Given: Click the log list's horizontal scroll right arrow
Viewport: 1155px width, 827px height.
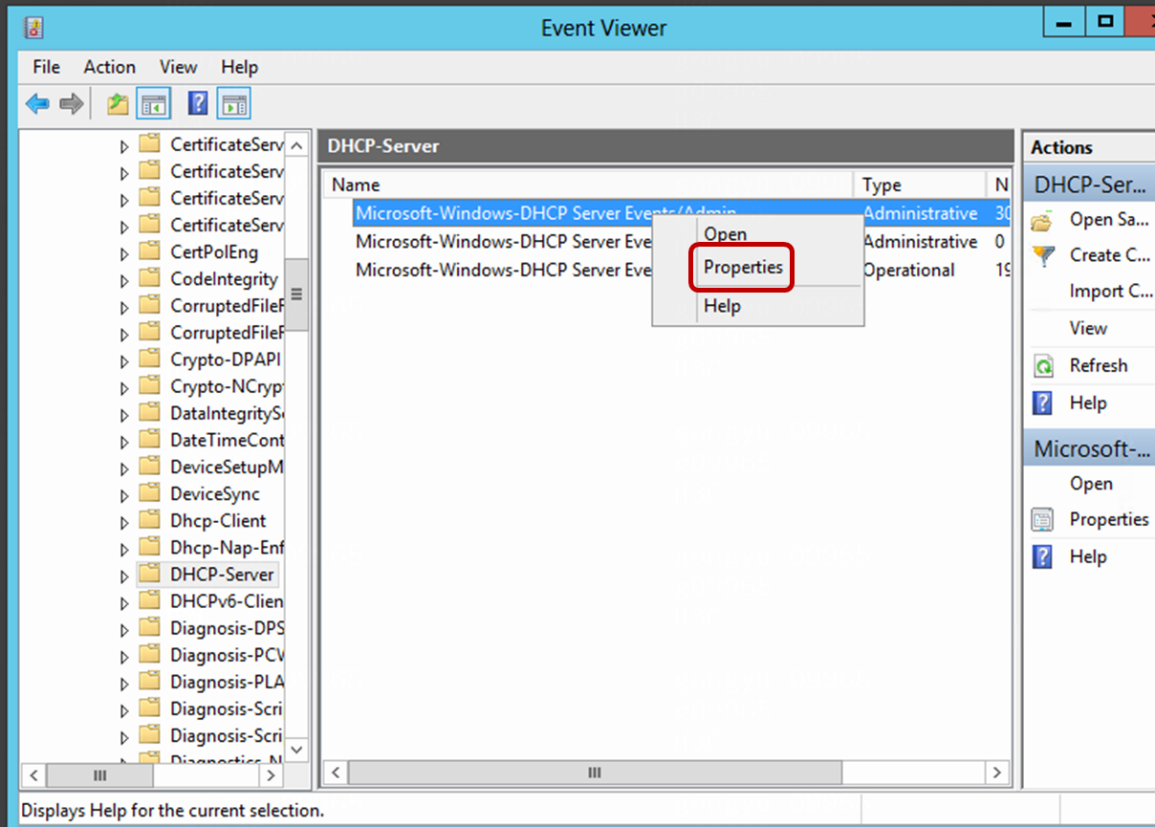Looking at the screenshot, I should click(x=997, y=773).
